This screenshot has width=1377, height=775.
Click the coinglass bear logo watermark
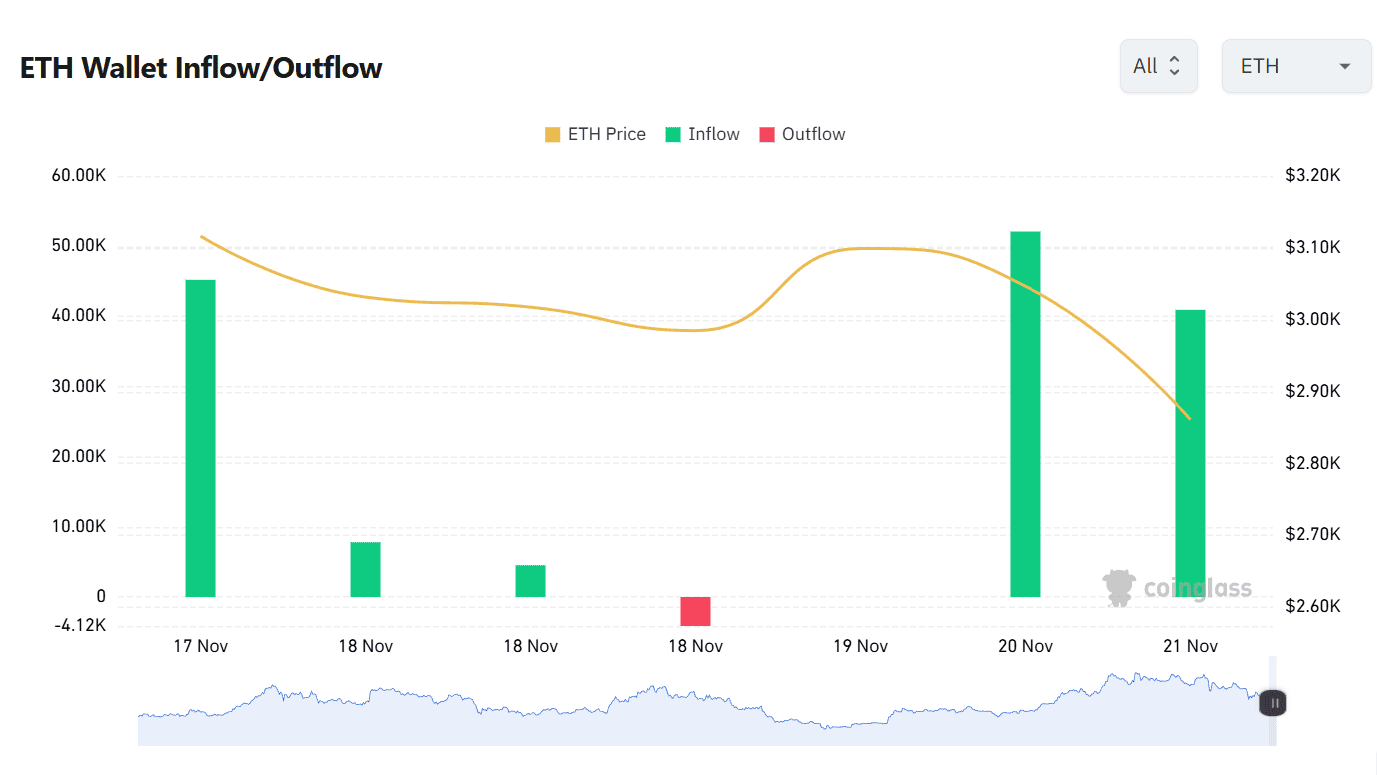pyautogui.click(x=1119, y=588)
